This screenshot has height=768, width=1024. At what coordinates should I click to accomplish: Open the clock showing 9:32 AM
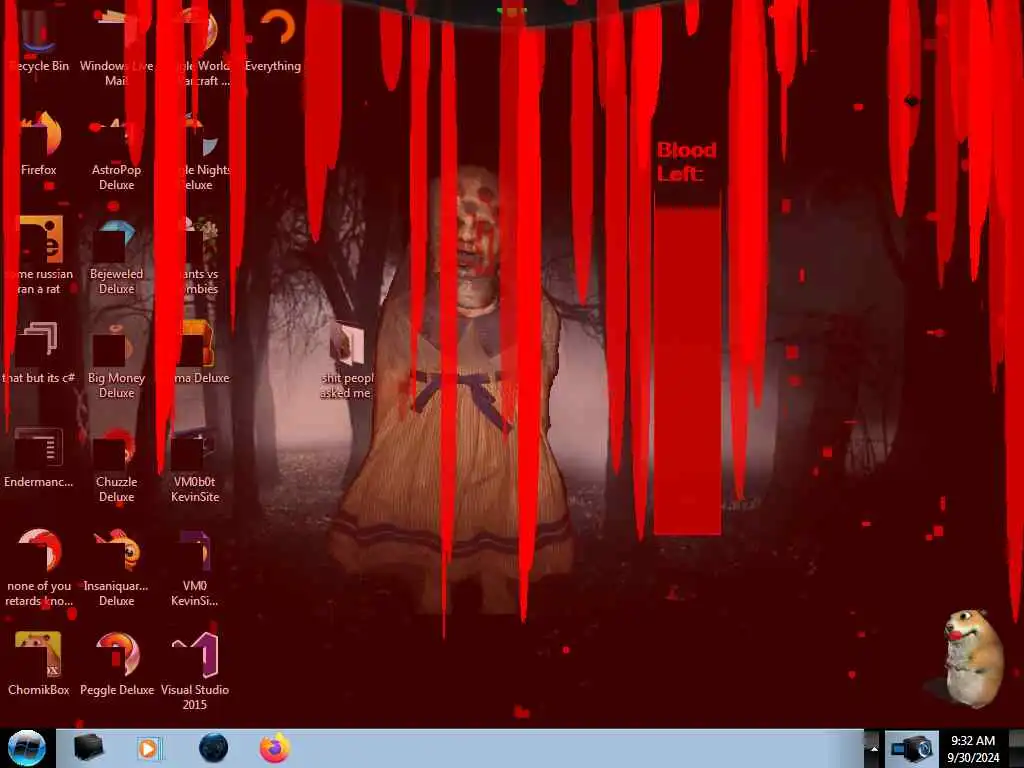(973, 748)
